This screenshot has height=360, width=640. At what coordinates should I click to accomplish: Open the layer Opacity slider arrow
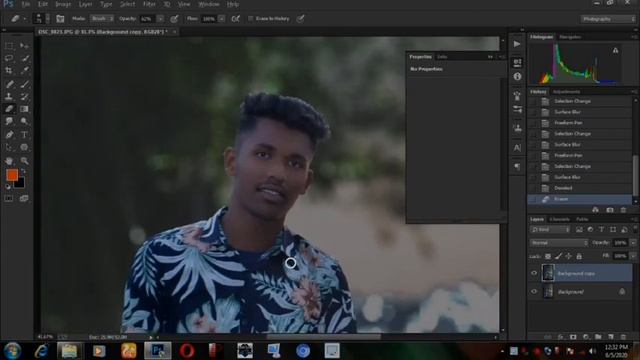coord(633,243)
